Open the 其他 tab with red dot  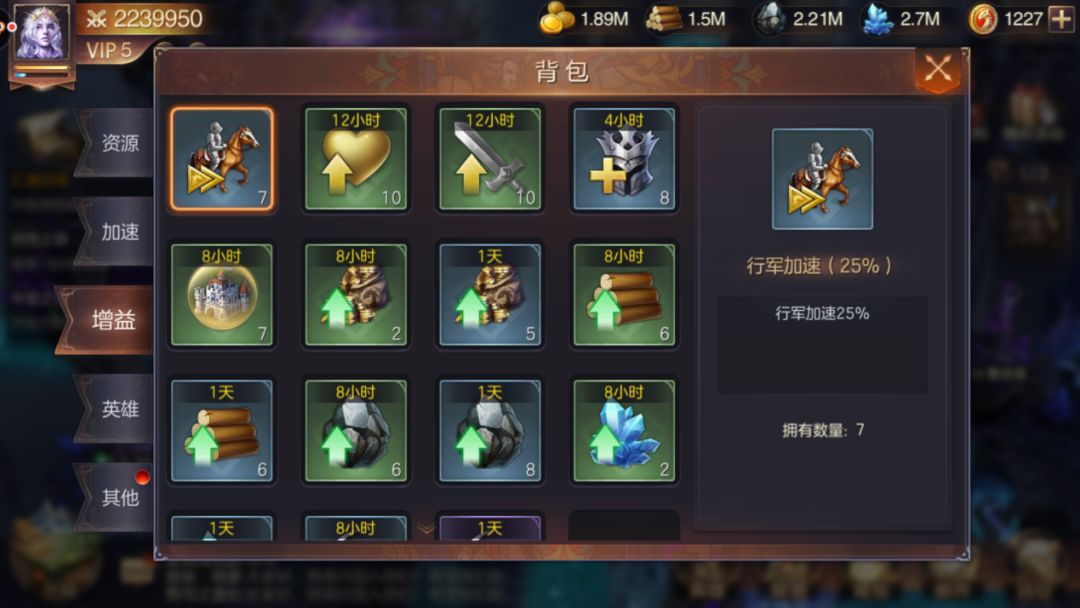(x=116, y=497)
